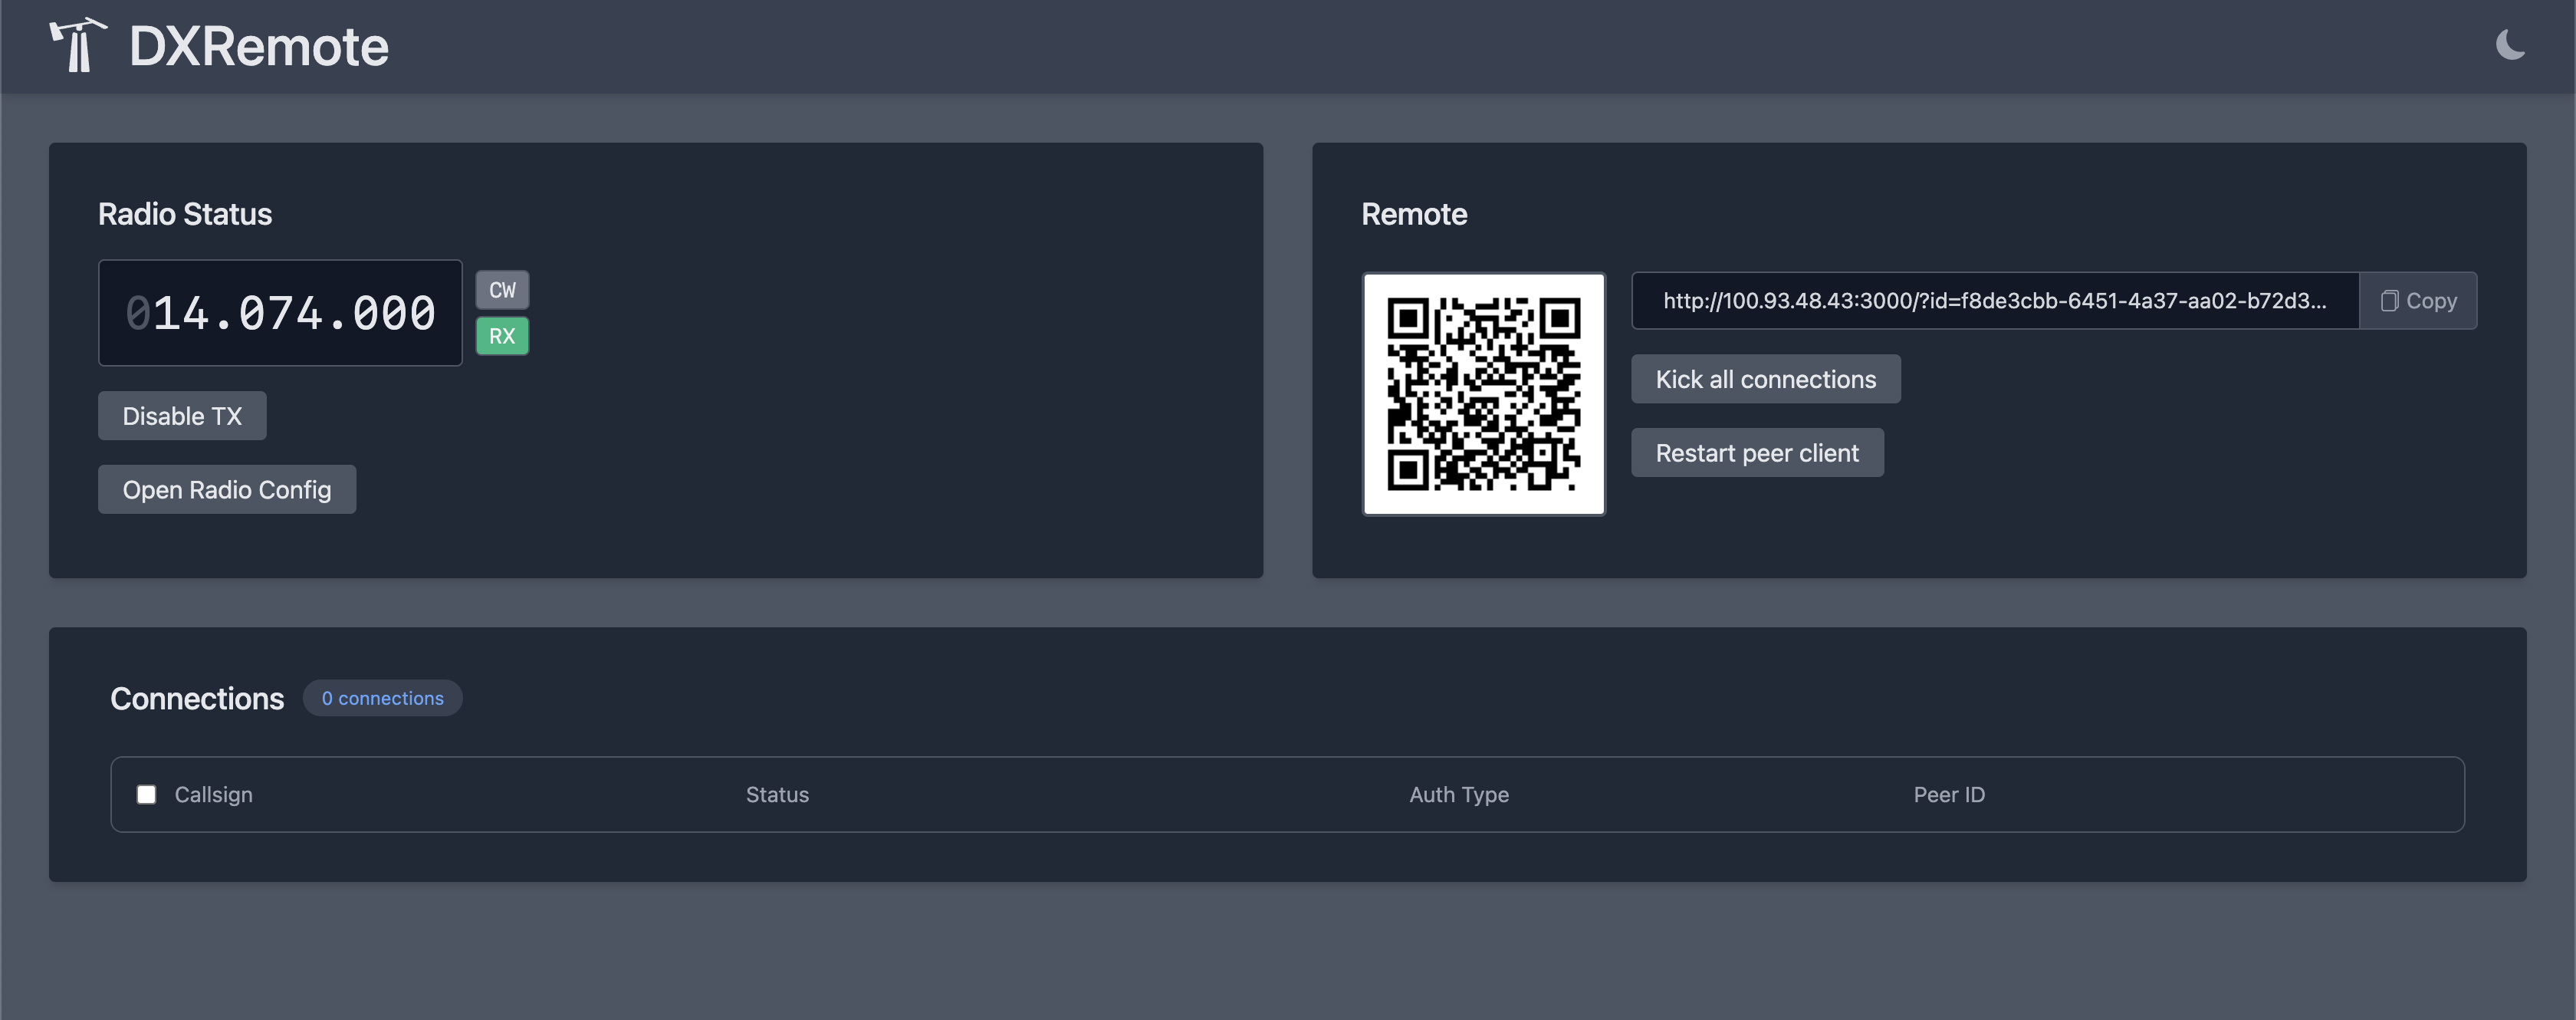The height and width of the screenshot is (1020, 2576).
Task: Tick the Callsign select-all checkbox
Action: point(146,794)
